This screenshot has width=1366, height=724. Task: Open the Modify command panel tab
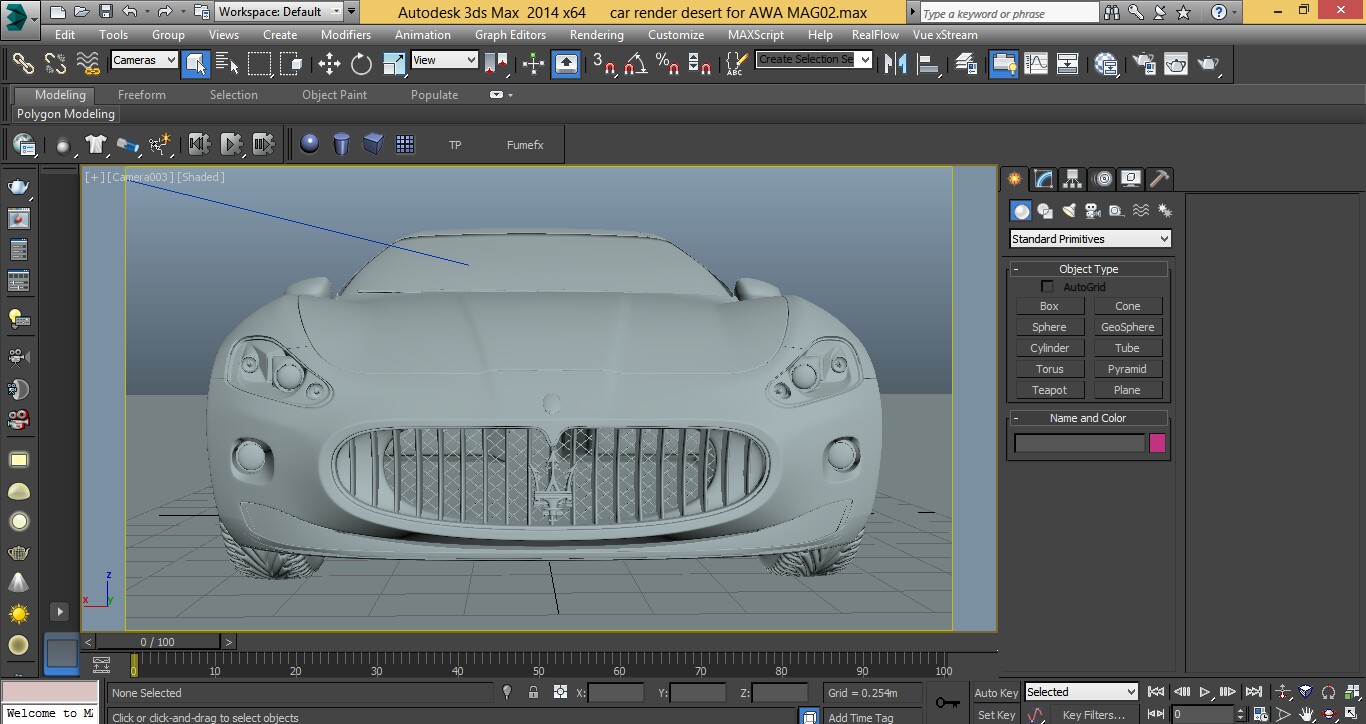pyautogui.click(x=1044, y=179)
